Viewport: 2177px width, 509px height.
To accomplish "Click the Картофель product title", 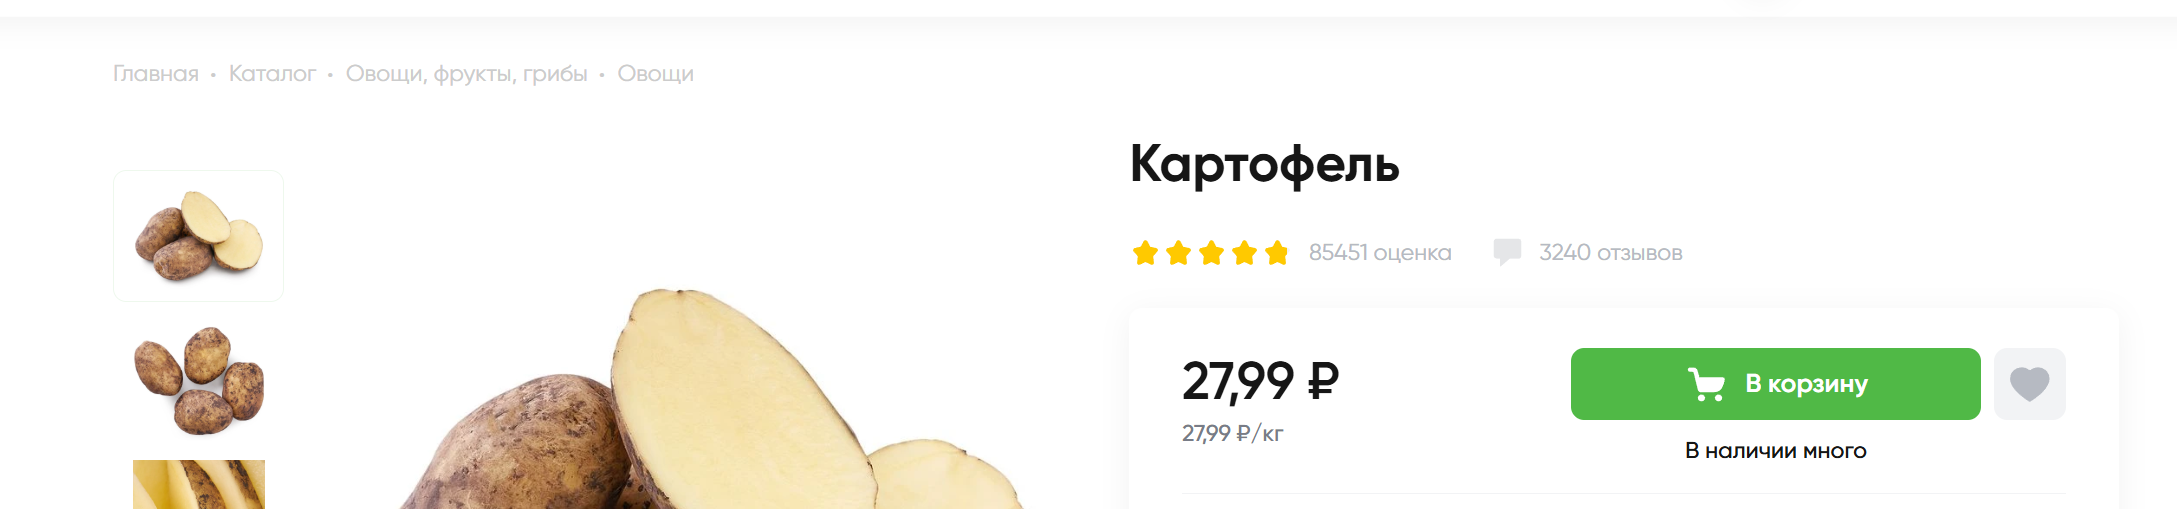I will click(x=1264, y=165).
